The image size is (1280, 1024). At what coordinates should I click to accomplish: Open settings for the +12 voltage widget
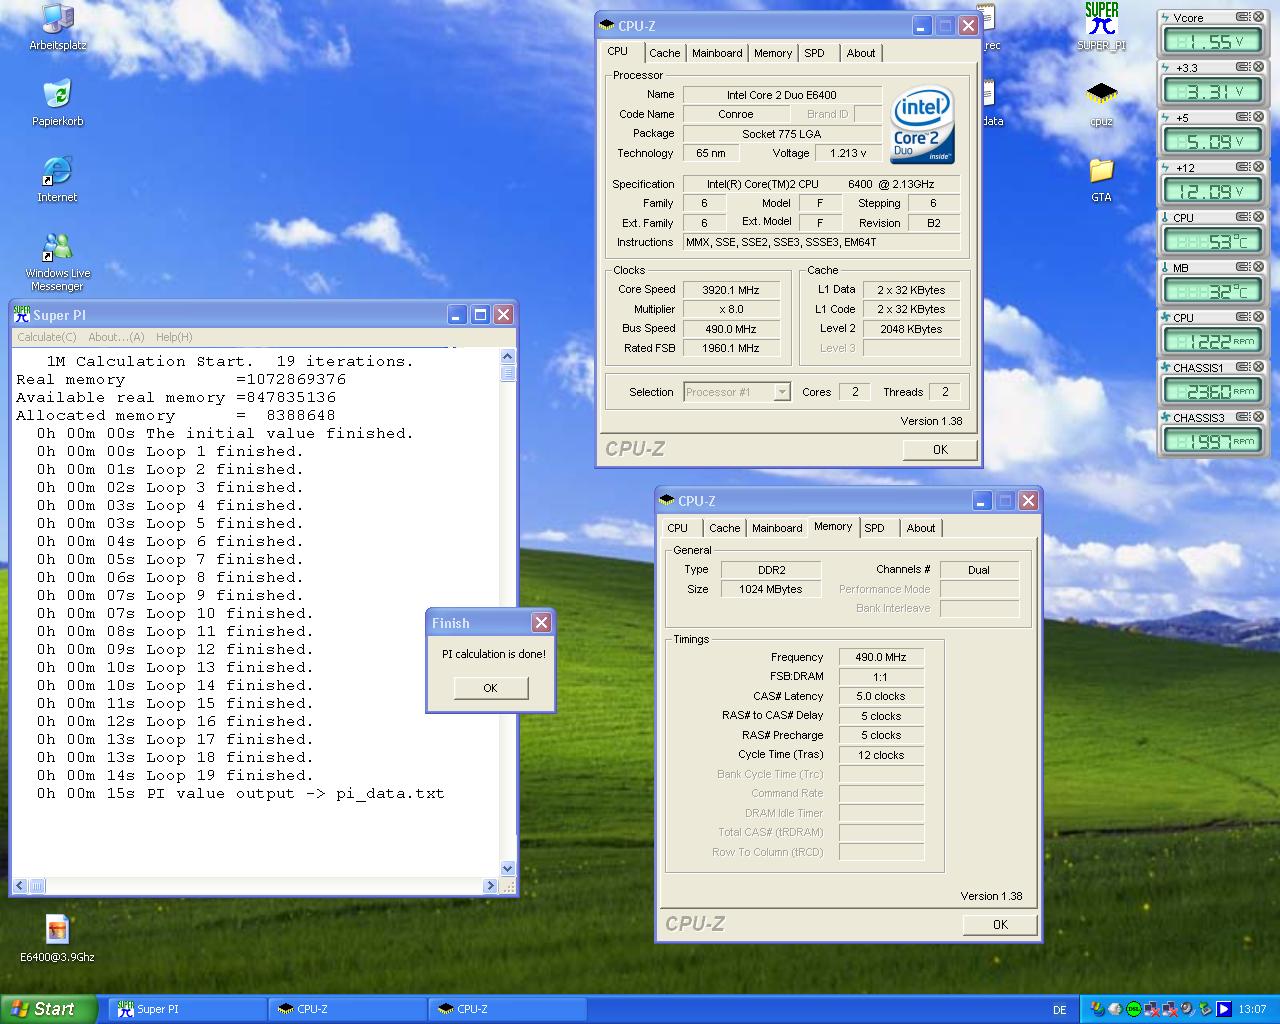pyautogui.click(x=1243, y=167)
